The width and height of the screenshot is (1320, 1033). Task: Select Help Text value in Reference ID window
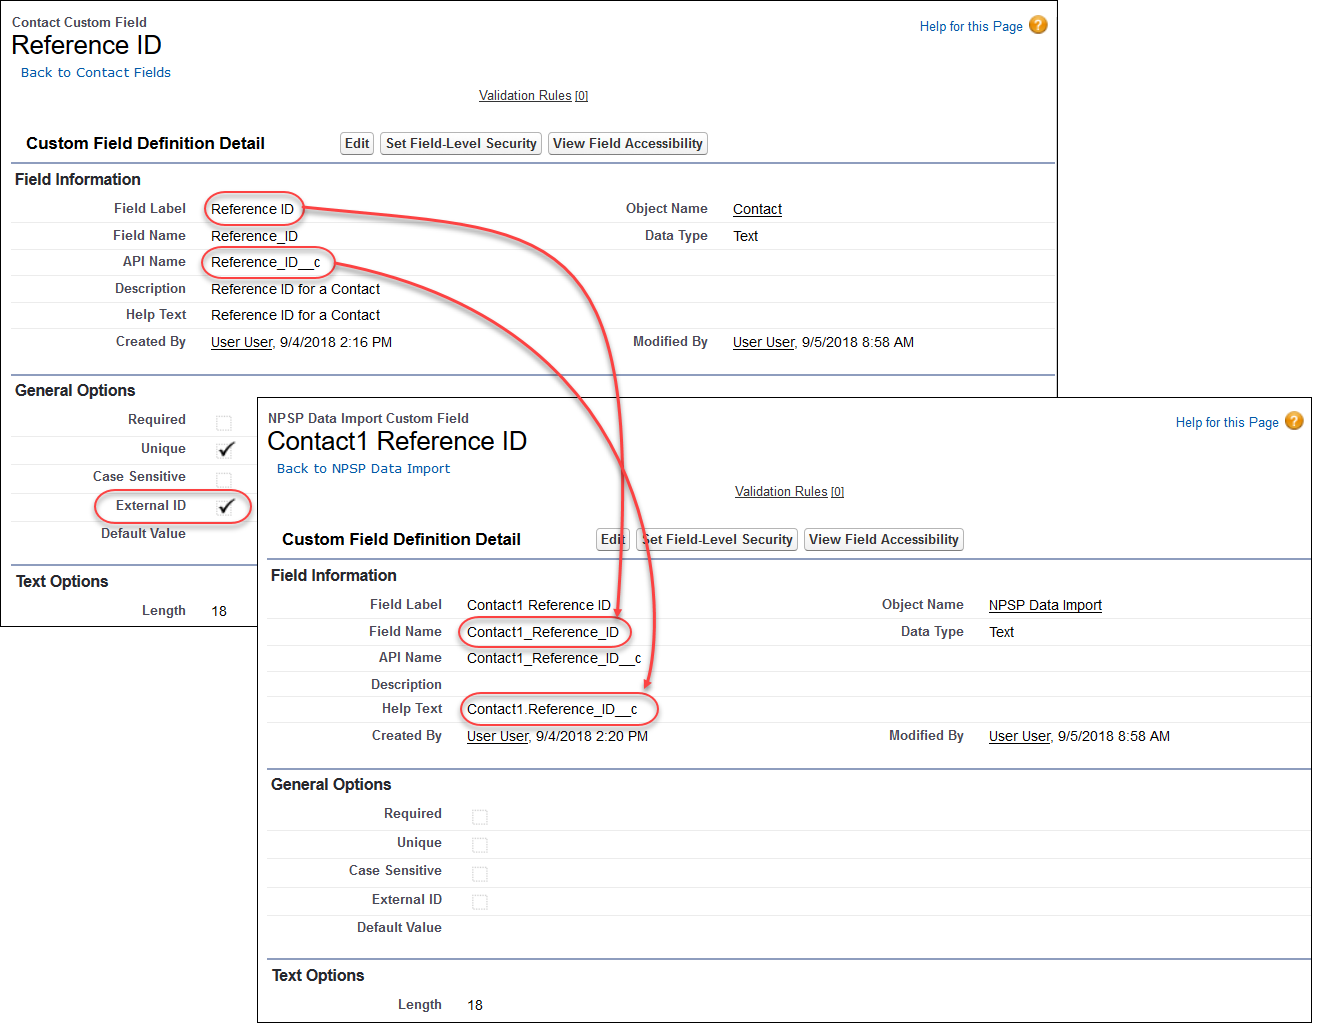[x=295, y=315]
